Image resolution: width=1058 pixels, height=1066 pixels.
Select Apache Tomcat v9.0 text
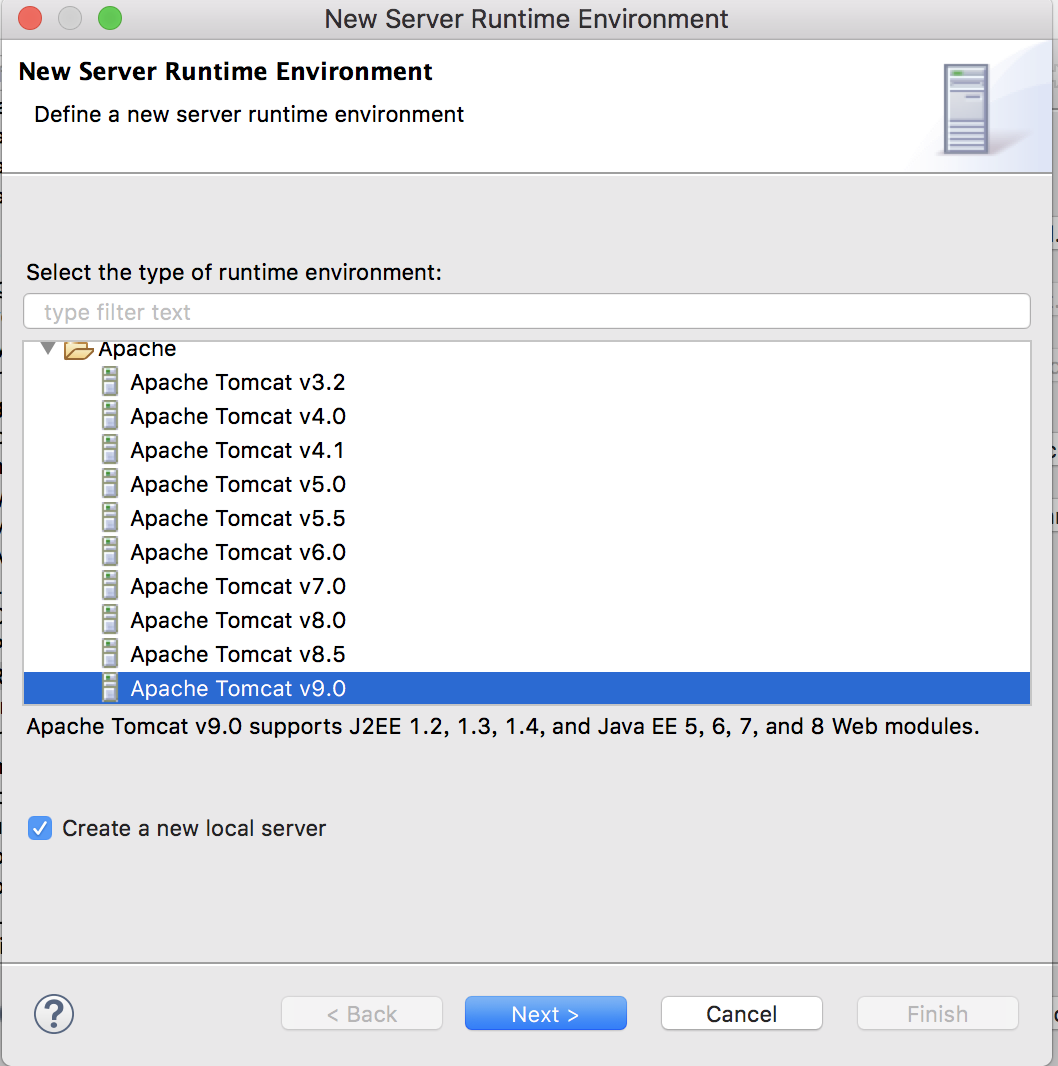238,688
